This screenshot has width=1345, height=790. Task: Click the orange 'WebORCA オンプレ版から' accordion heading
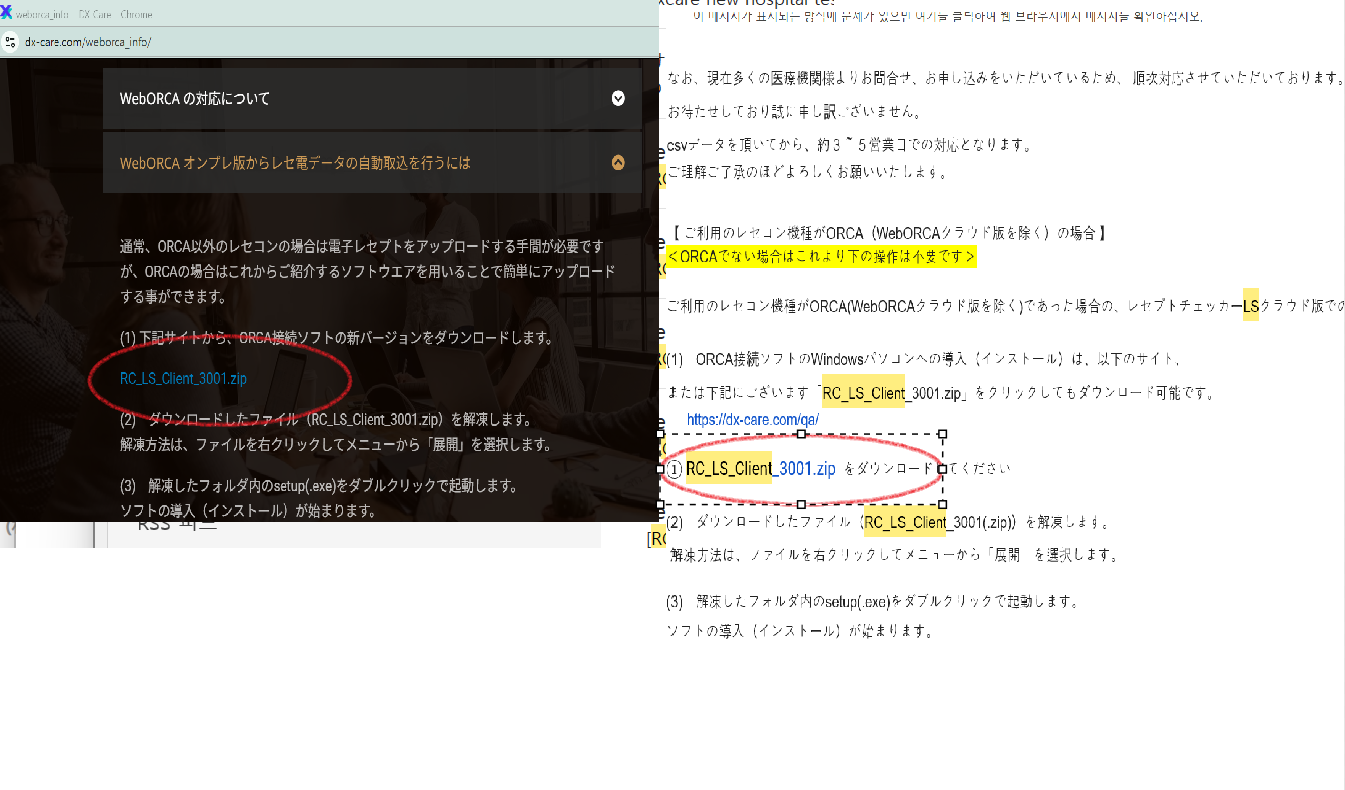372,162
